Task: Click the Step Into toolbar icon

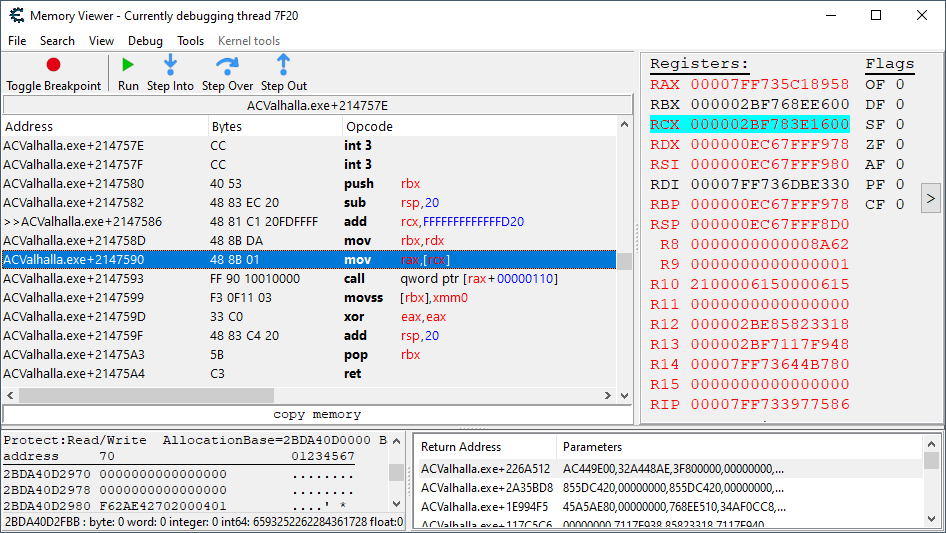Action: [170, 65]
